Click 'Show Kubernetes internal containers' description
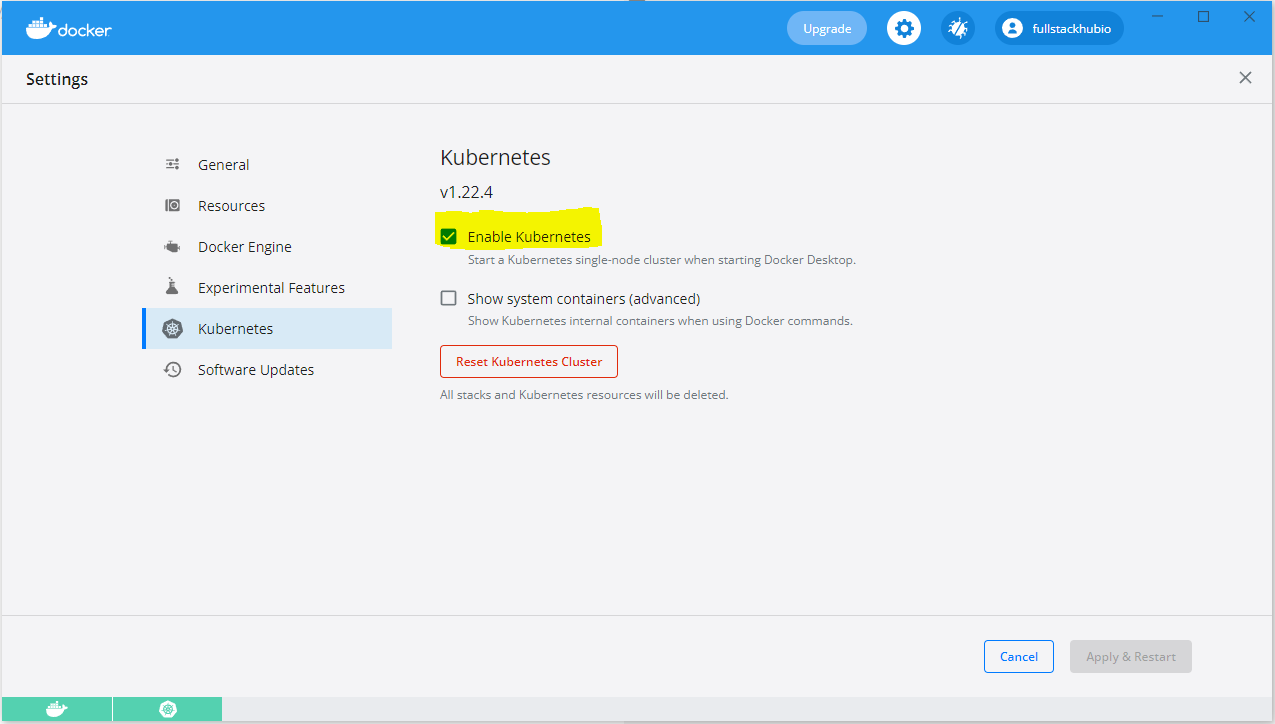The width and height of the screenshot is (1275, 724). click(x=660, y=321)
